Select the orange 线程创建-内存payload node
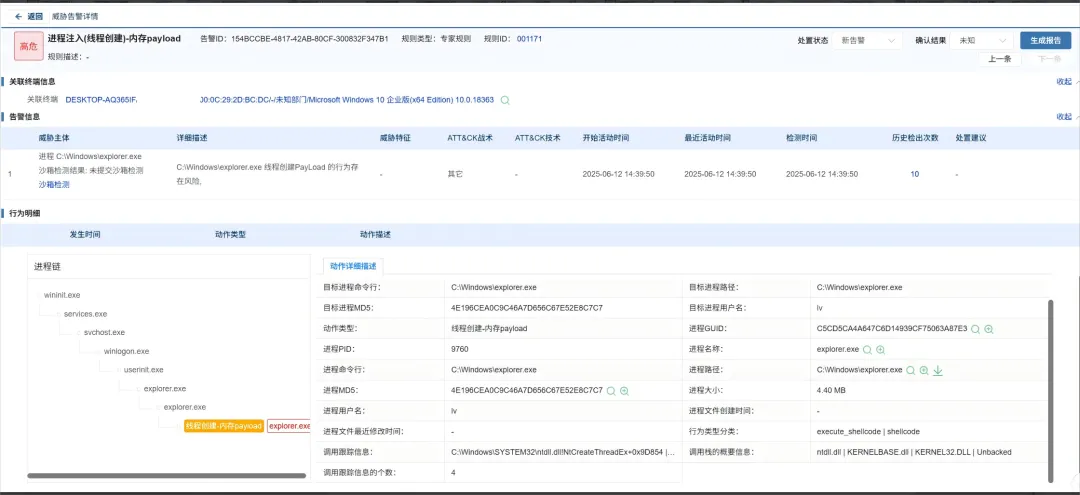The image size is (1080, 495). click(x=224, y=426)
